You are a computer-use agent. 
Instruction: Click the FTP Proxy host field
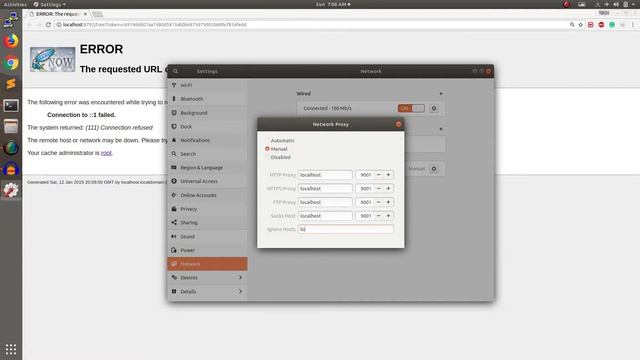click(x=325, y=202)
